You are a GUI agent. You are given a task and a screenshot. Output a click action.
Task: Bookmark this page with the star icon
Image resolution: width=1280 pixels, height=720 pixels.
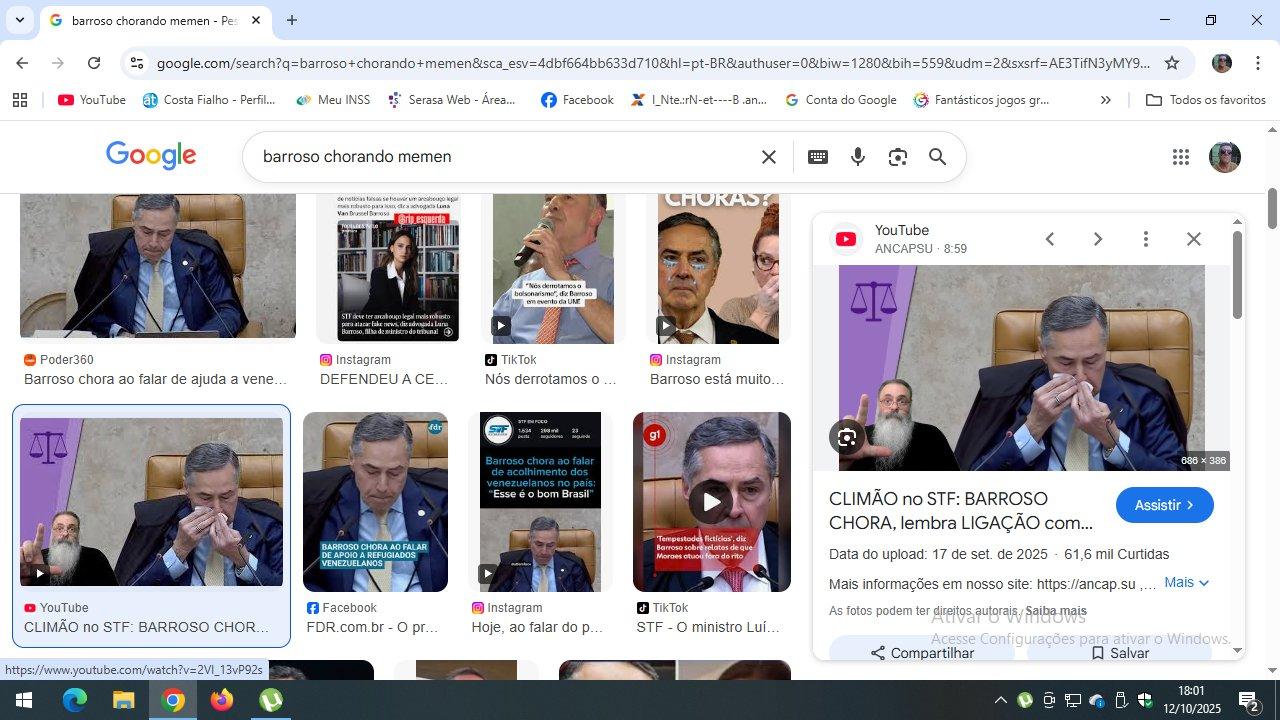click(1172, 63)
